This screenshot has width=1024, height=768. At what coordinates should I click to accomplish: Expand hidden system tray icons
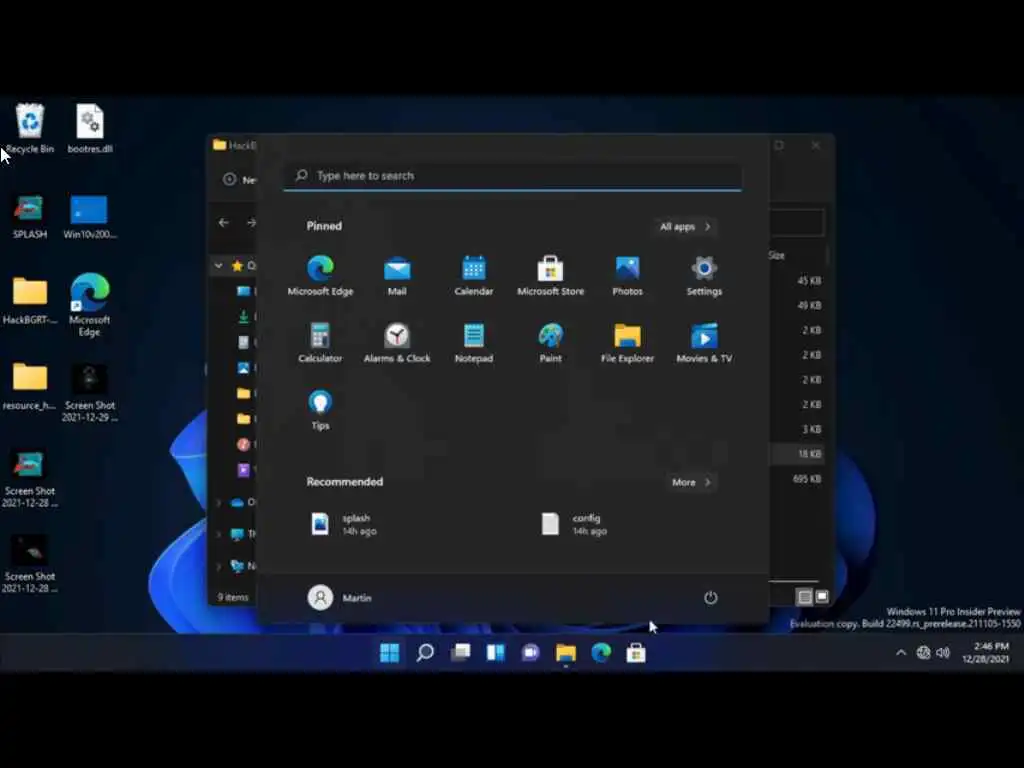pos(901,652)
